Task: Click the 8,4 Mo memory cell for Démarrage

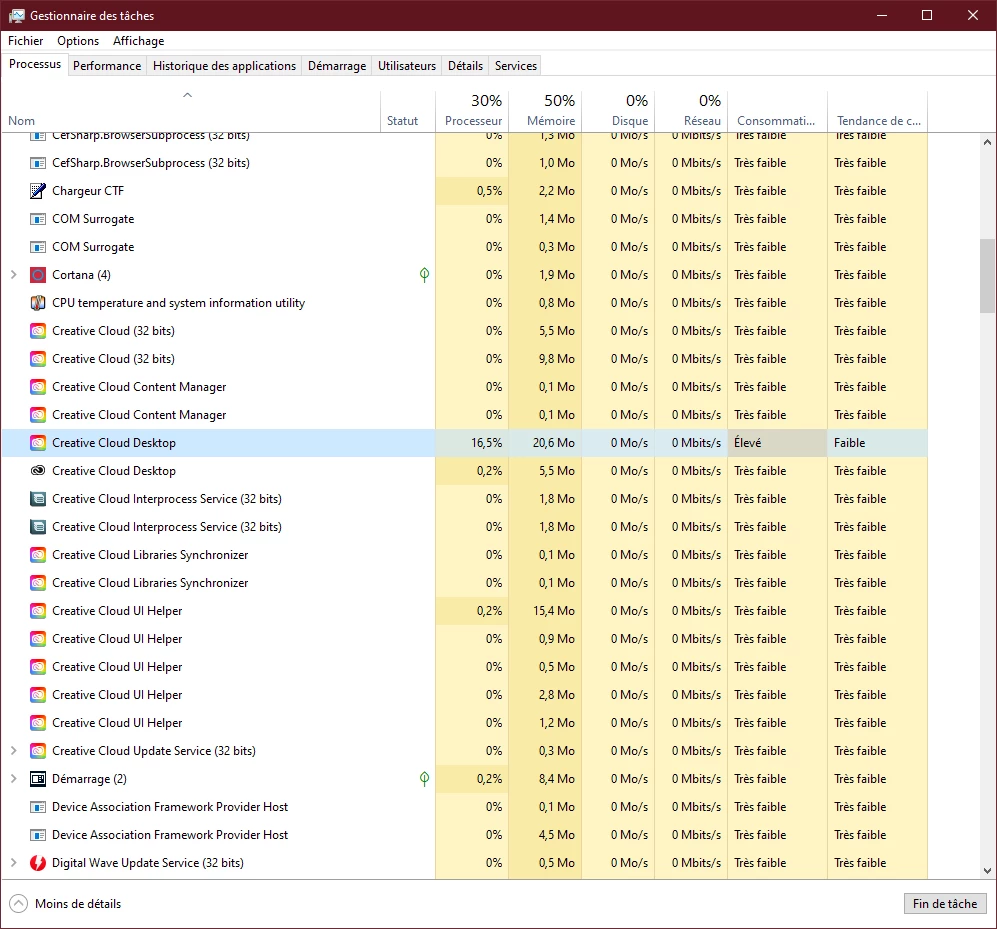Action: click(545, 779)
